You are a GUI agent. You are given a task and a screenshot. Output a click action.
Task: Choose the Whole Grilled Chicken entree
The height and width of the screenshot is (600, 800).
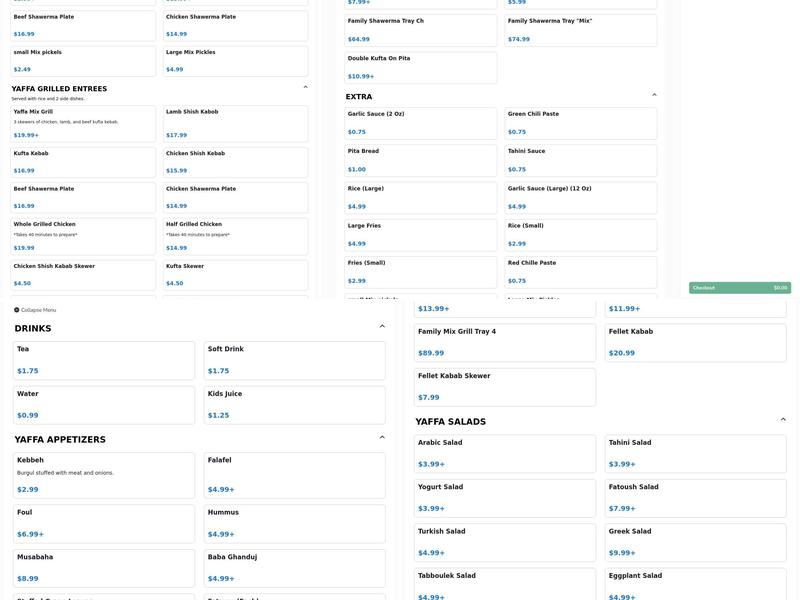coord(84,236)
